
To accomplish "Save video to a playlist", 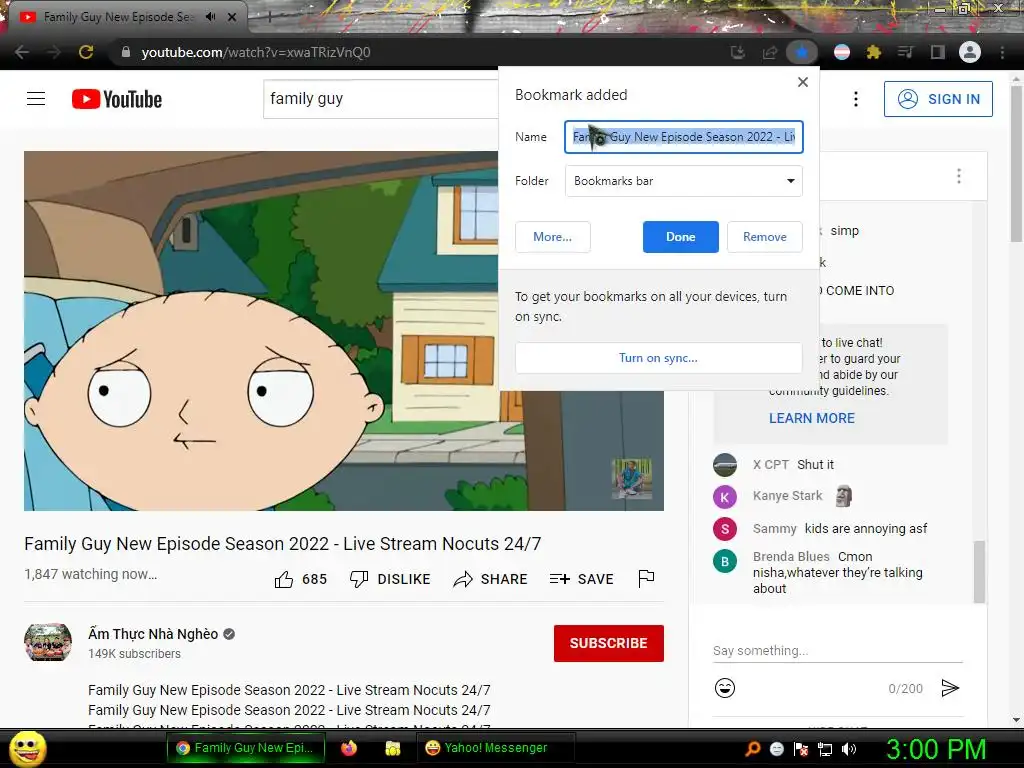I will [x=581, y=579].
